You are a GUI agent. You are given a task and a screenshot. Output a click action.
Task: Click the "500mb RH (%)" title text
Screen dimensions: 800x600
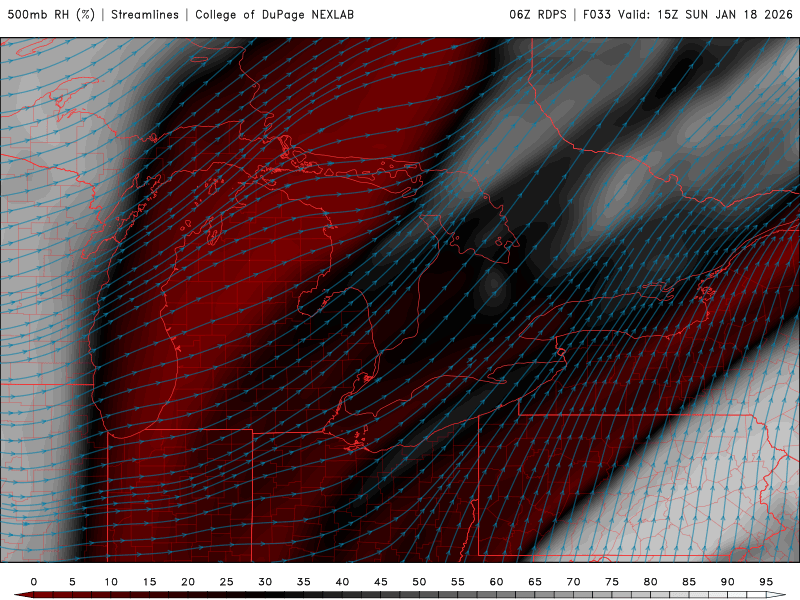(51, 14)
